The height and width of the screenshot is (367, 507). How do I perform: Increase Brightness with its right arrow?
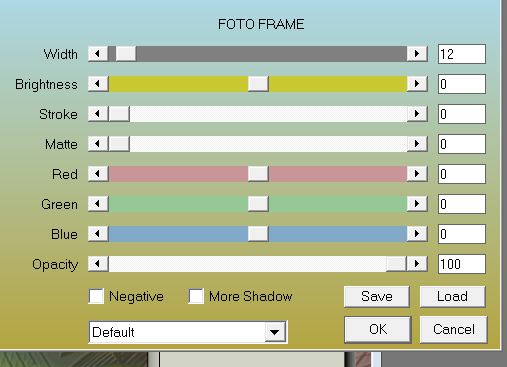tap(417, 84)
